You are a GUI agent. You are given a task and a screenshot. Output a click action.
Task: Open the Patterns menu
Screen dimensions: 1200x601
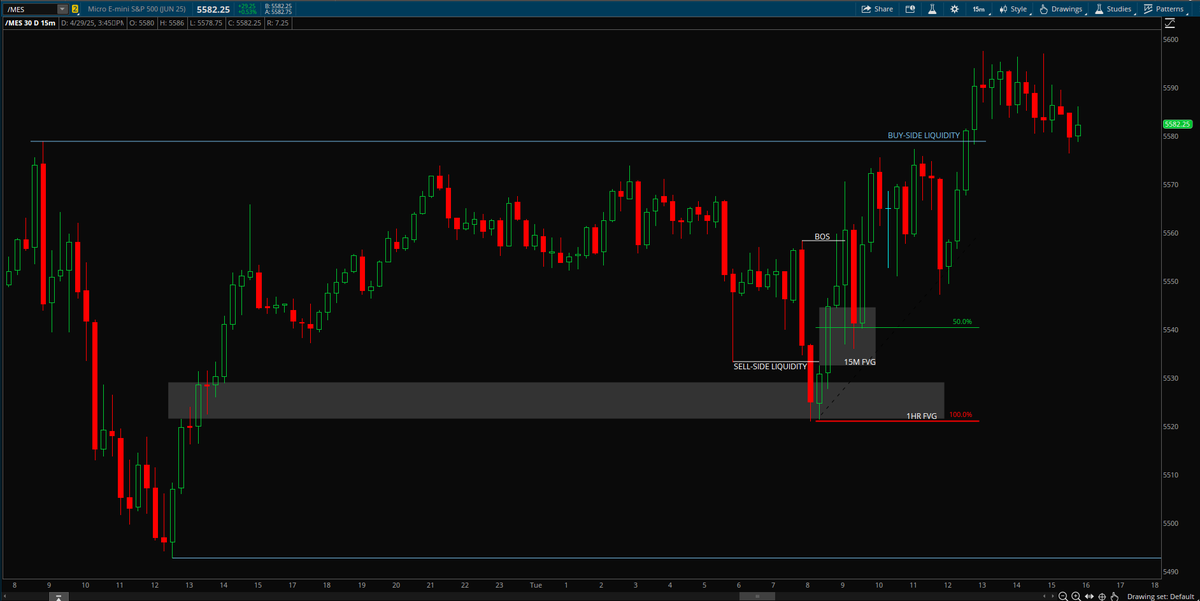pos(1163,9)
